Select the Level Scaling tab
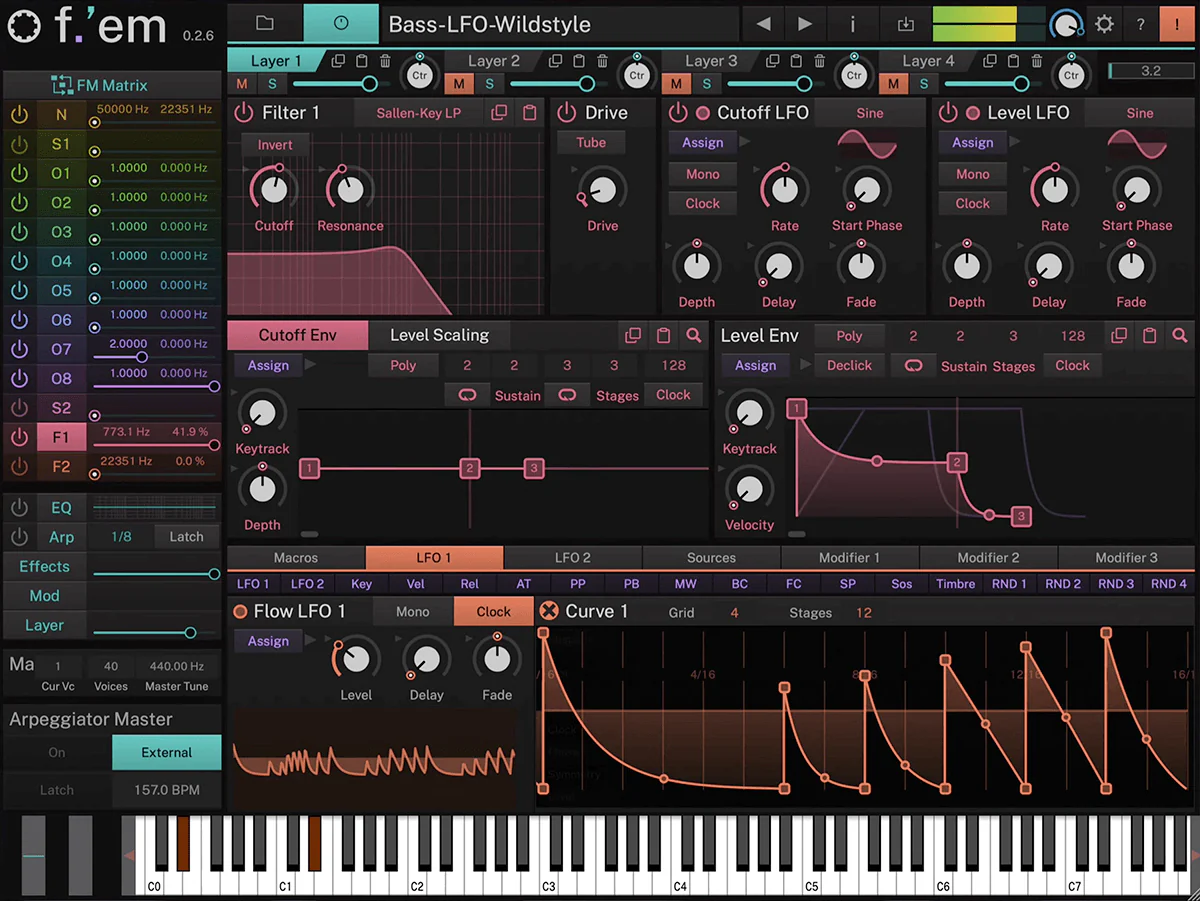 [x=439, y=336]
